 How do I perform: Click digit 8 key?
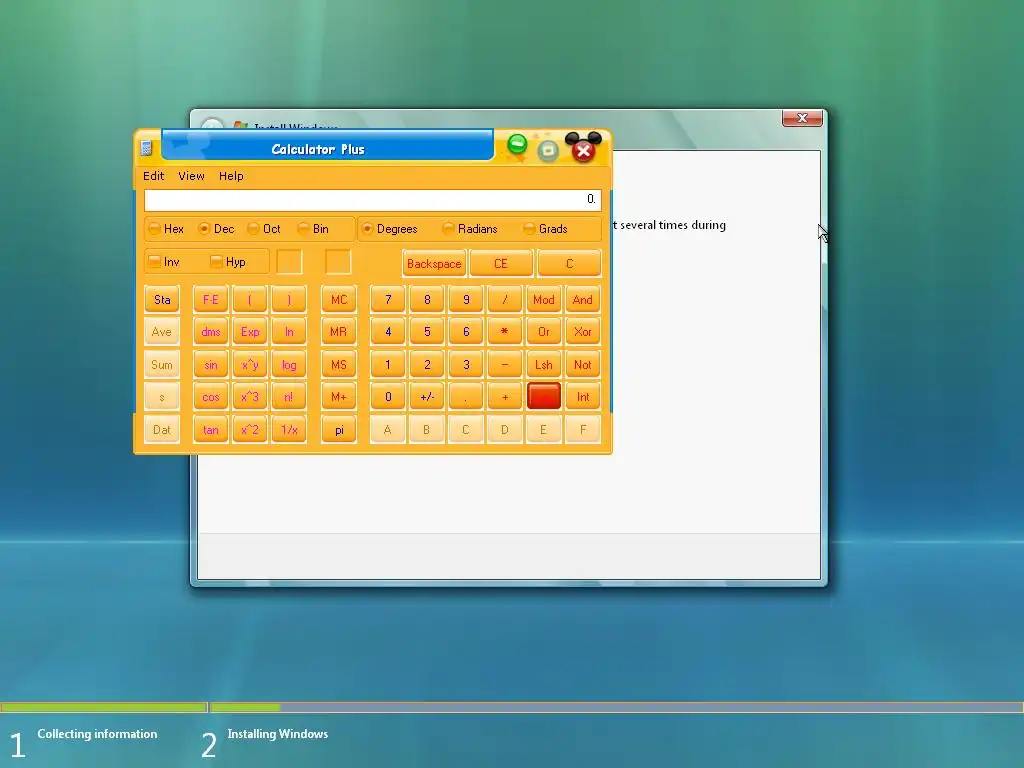click(x=427, y=300)
